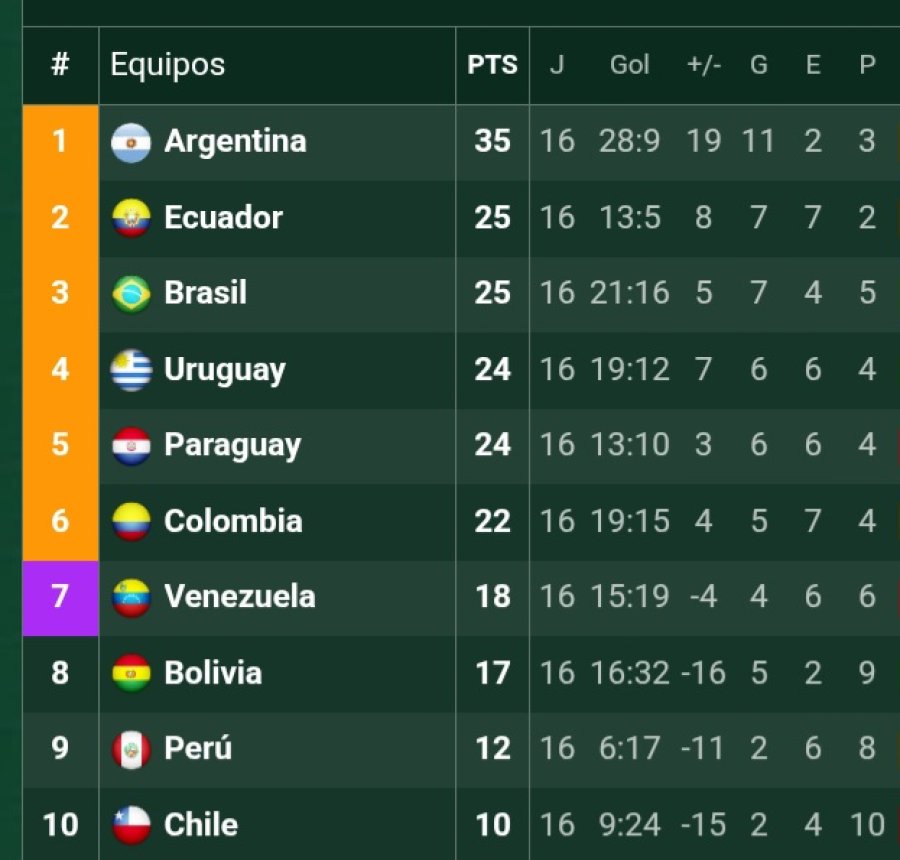Click the Venezuela flag icon
The image size is (900, 860).
(x=131, y=598)
